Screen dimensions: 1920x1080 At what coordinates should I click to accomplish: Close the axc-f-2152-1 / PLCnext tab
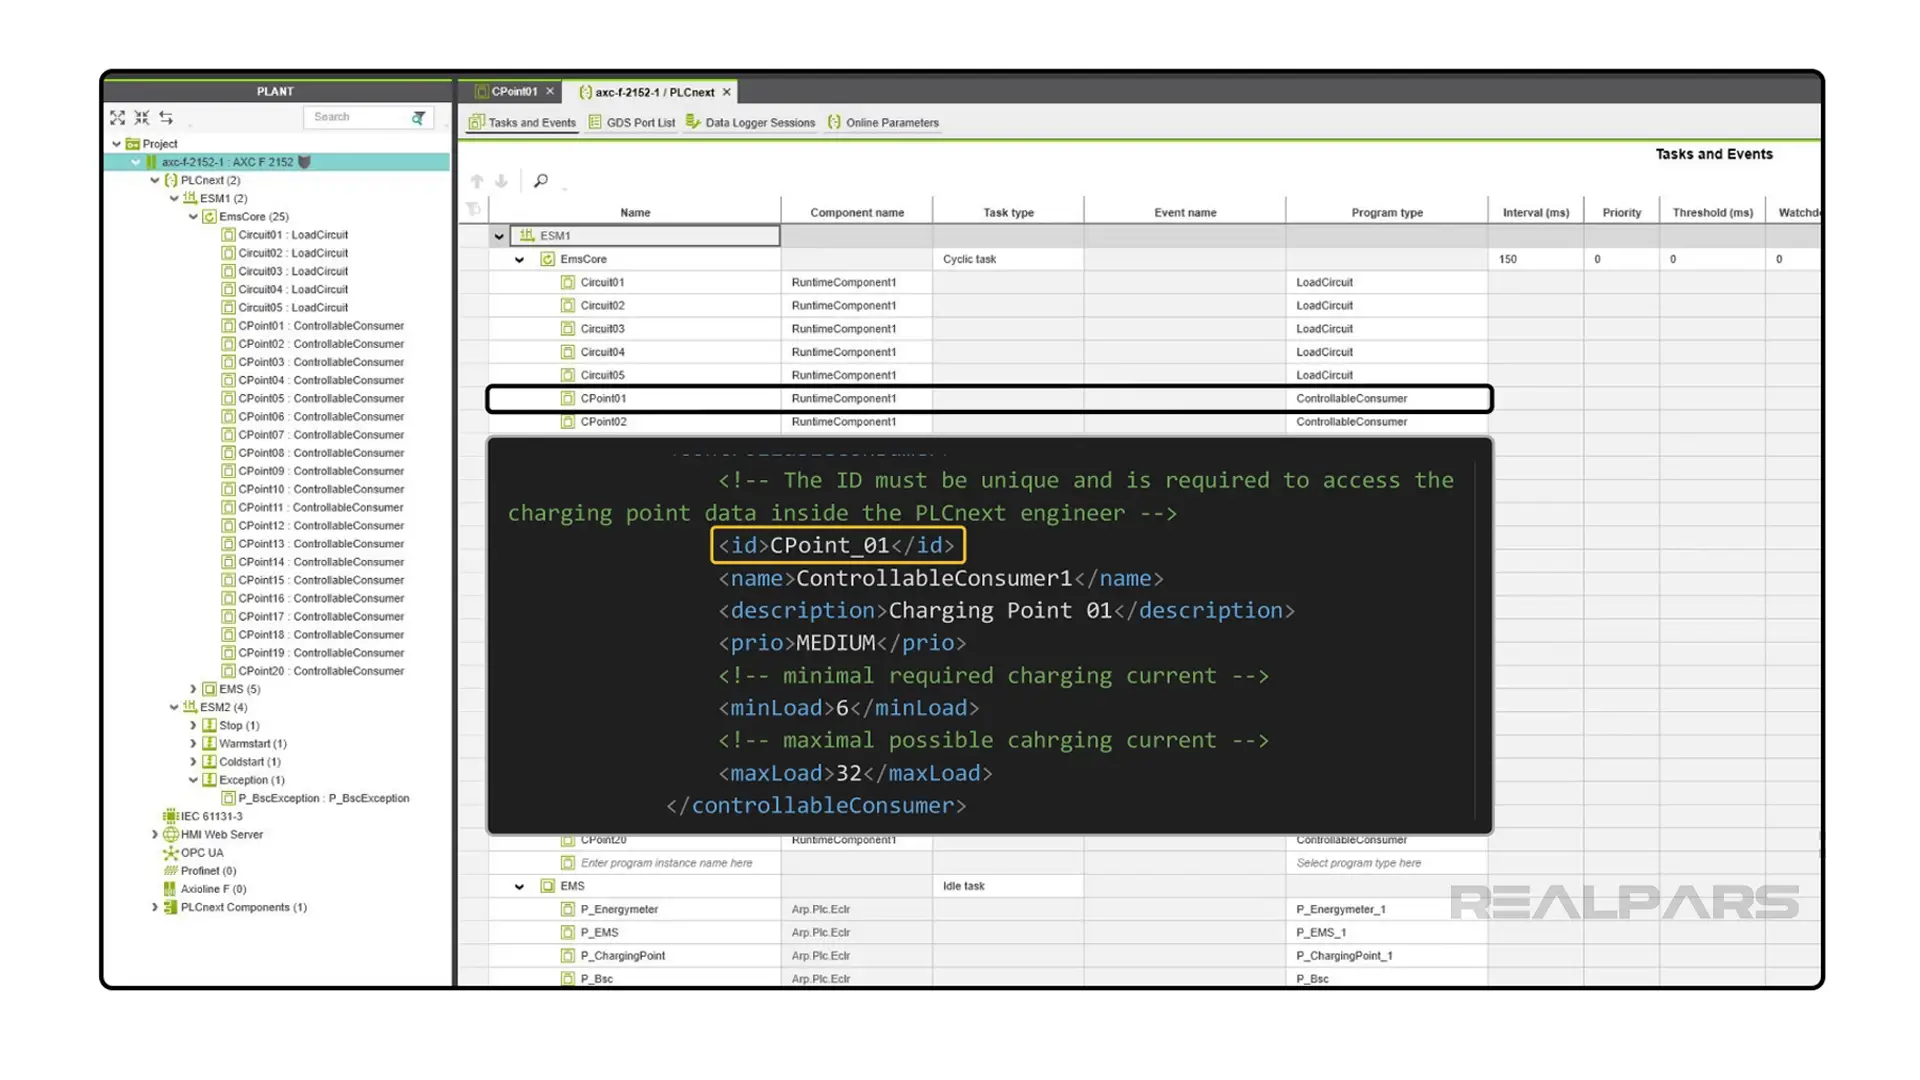(727, 92)
